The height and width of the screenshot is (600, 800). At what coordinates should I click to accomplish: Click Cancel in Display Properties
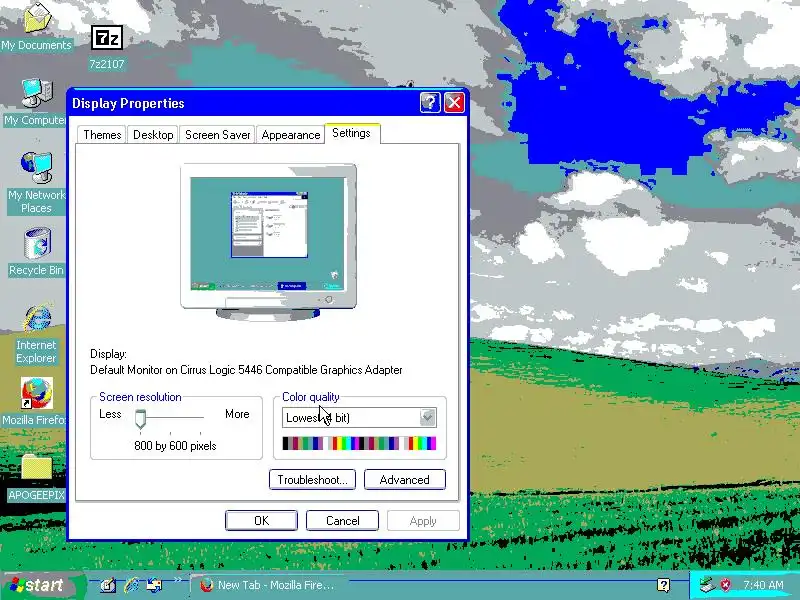tap(342, 520)
